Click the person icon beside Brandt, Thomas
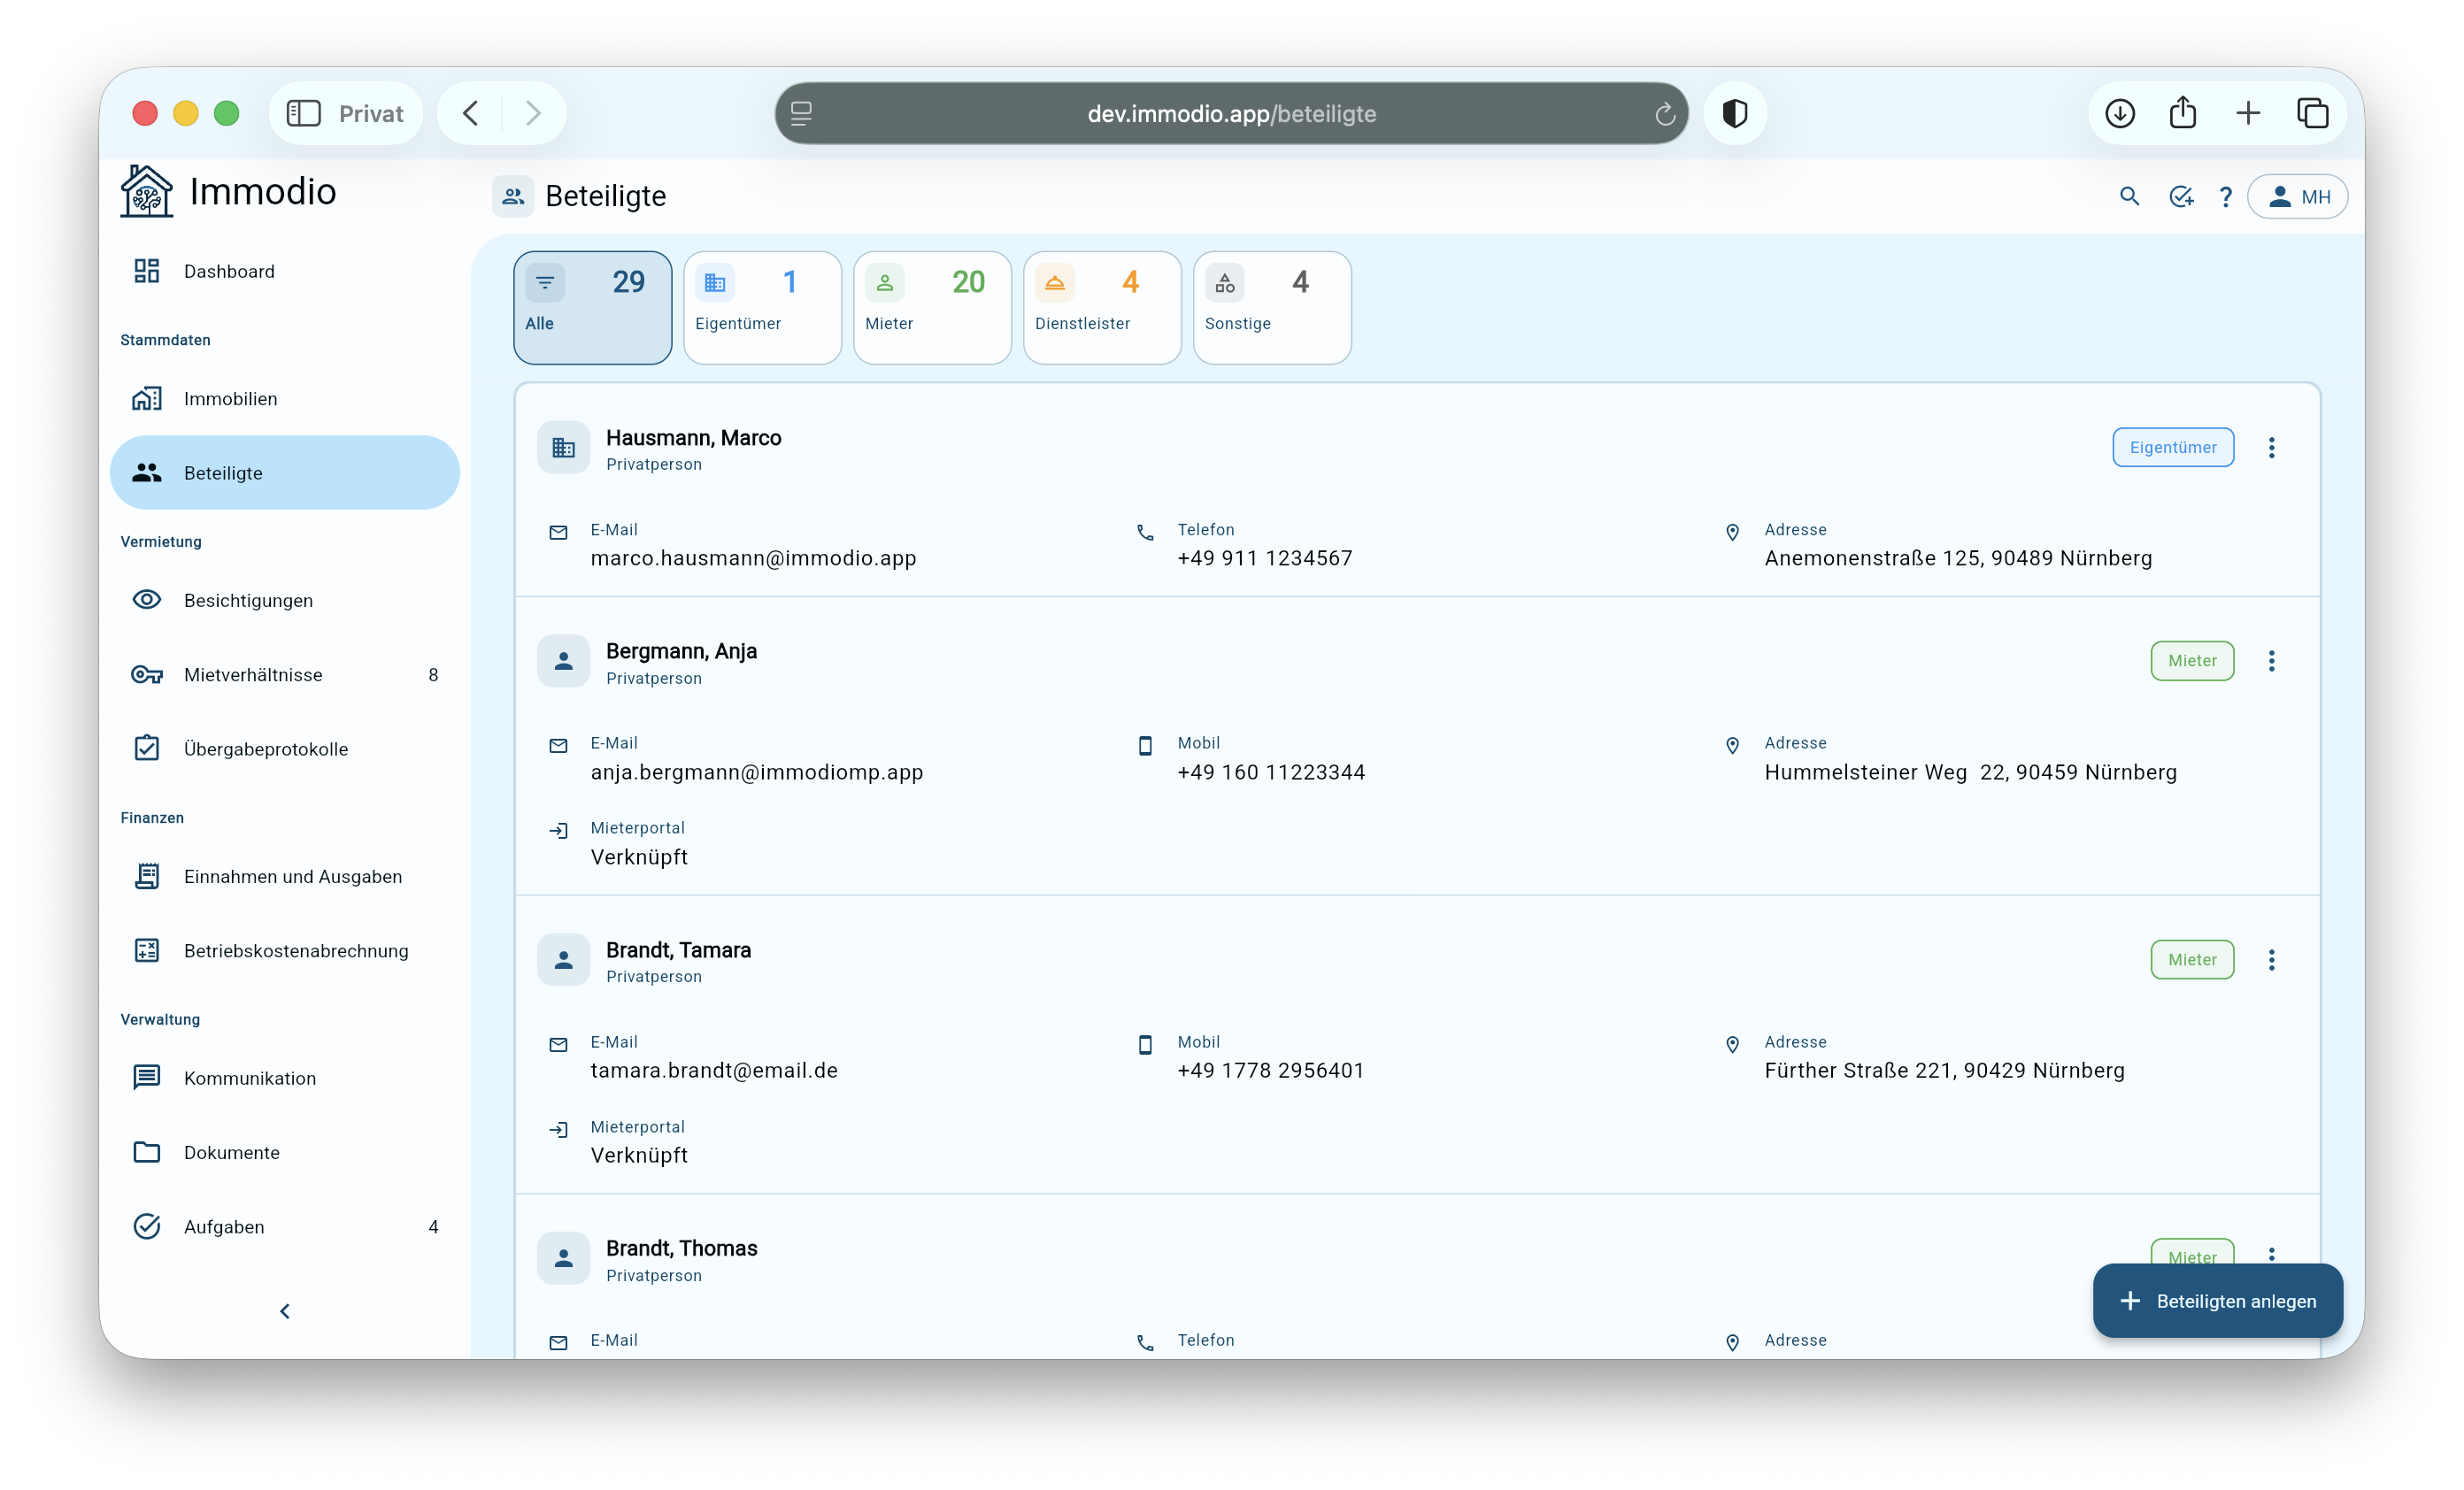 point(563,1257)
